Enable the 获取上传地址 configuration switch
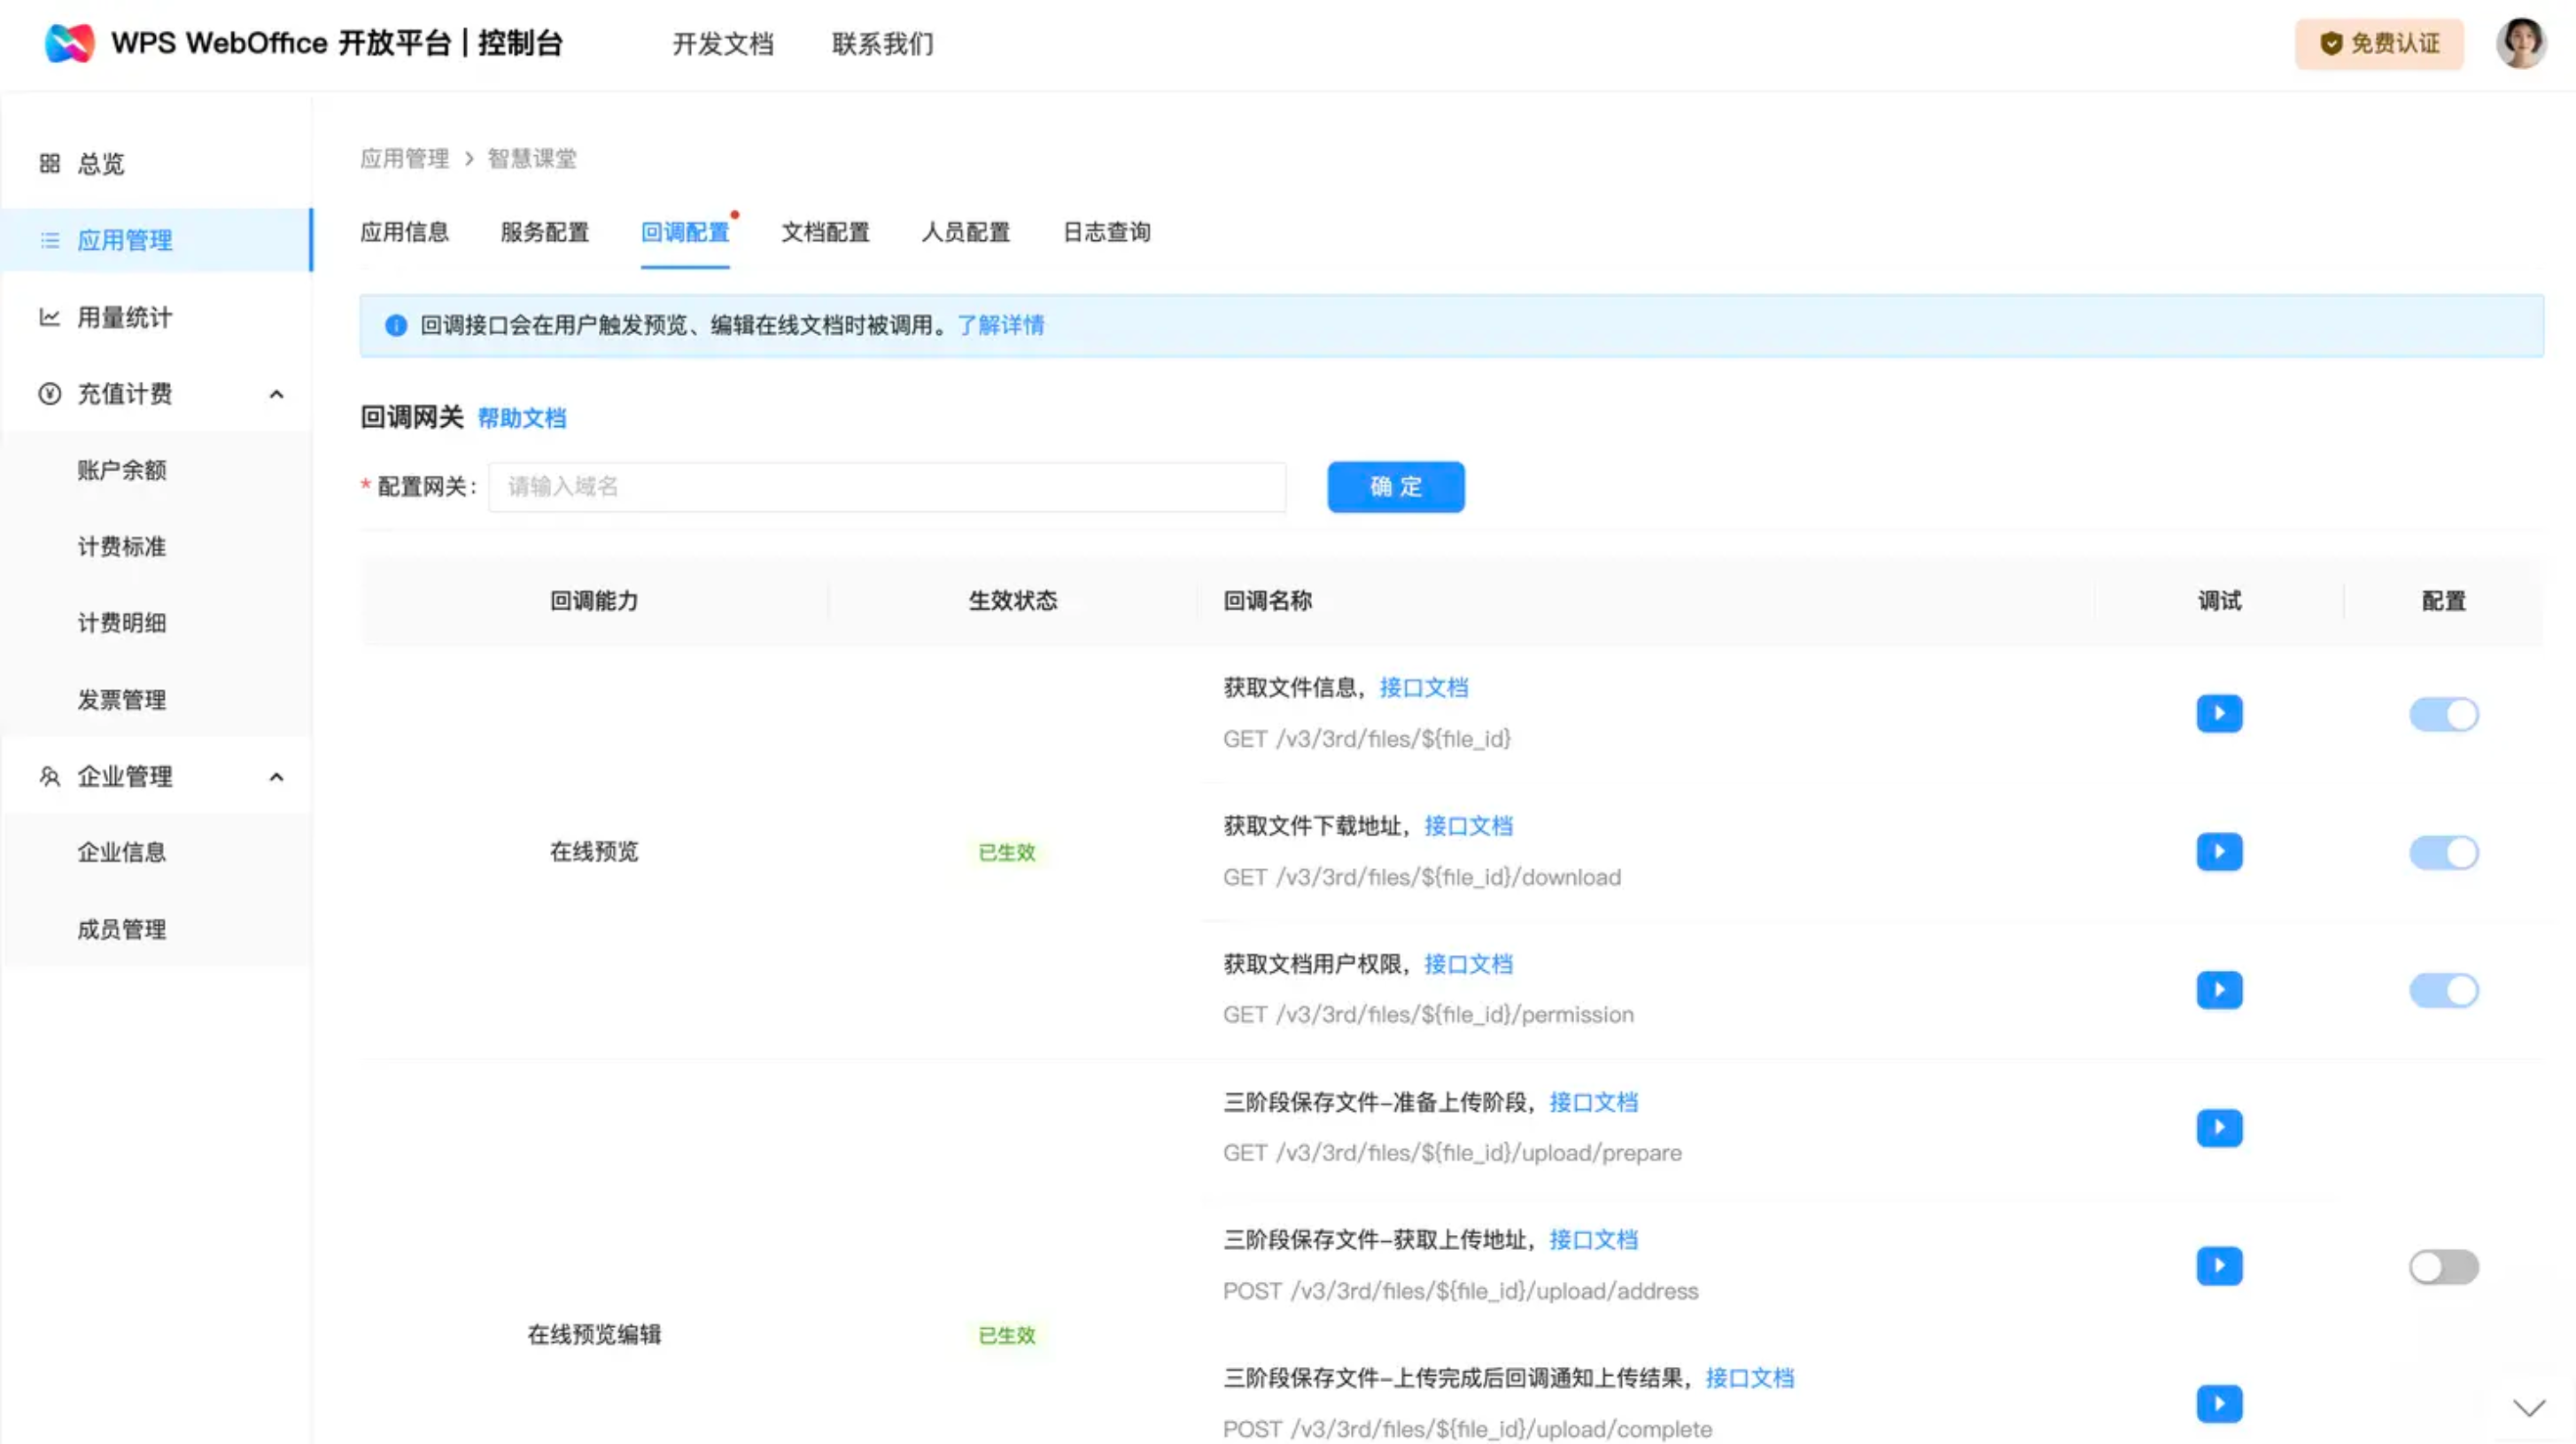The image size is (2576, 1444). (x=2443, y=1267)
